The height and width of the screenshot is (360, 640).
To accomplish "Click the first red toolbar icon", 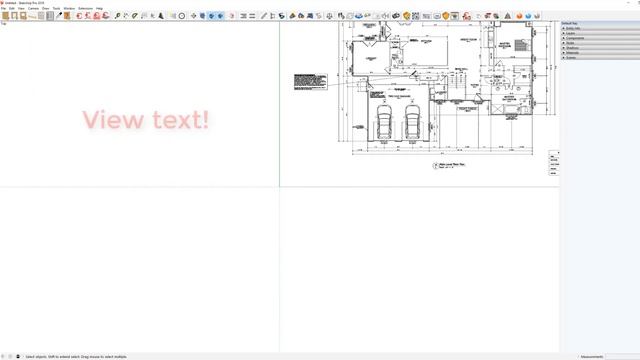I will (x=79, y=16).
